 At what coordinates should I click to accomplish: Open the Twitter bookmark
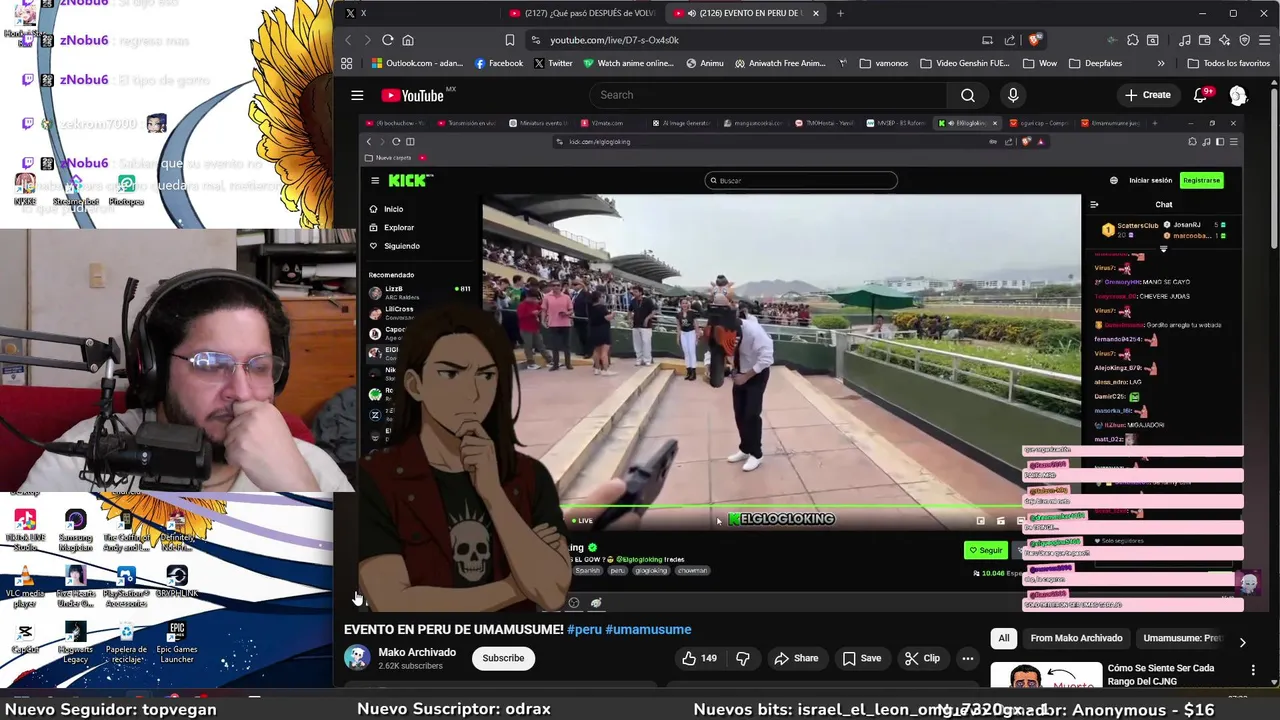(x=553, y=63)
